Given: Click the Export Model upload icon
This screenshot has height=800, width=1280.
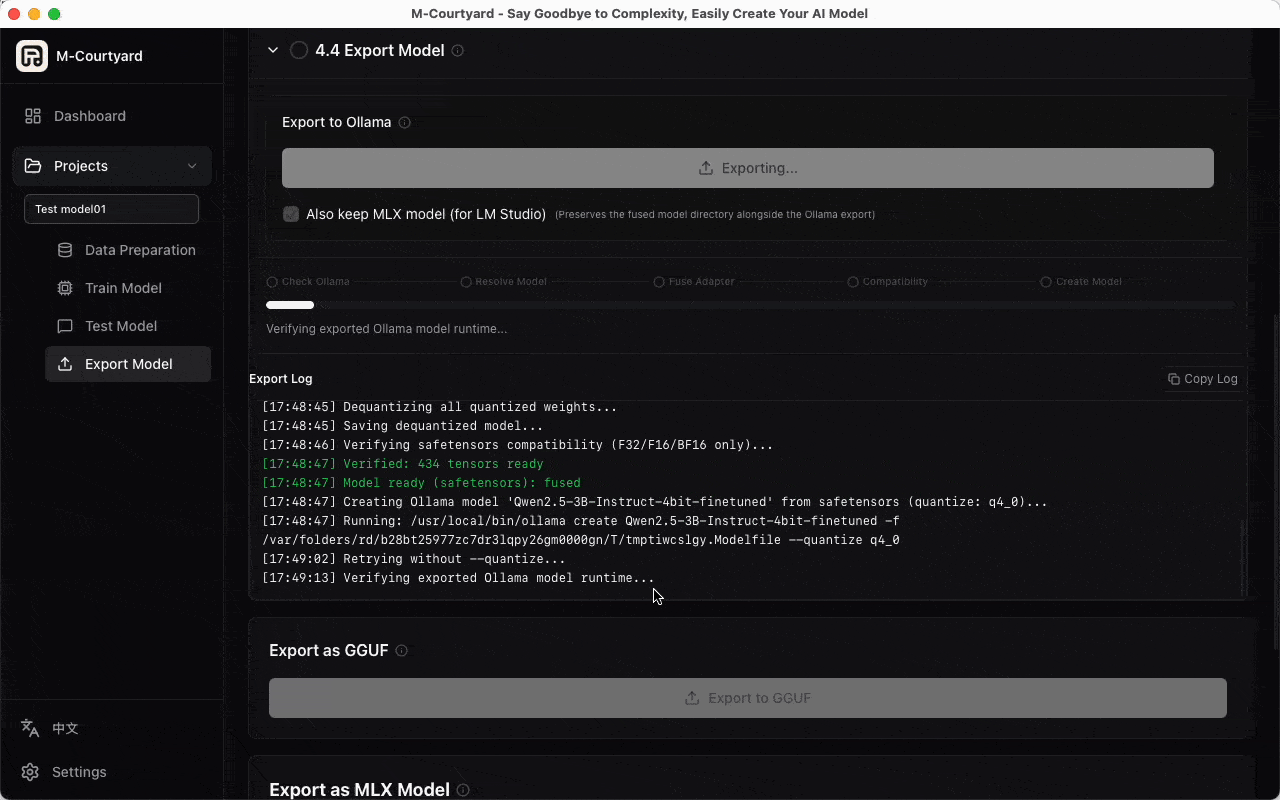Looking at the screenshot, I should tap(65, 364).
